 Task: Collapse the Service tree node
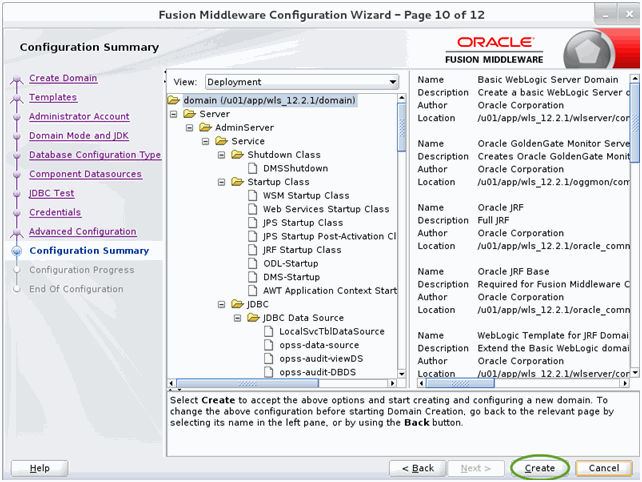coord(206,141)
